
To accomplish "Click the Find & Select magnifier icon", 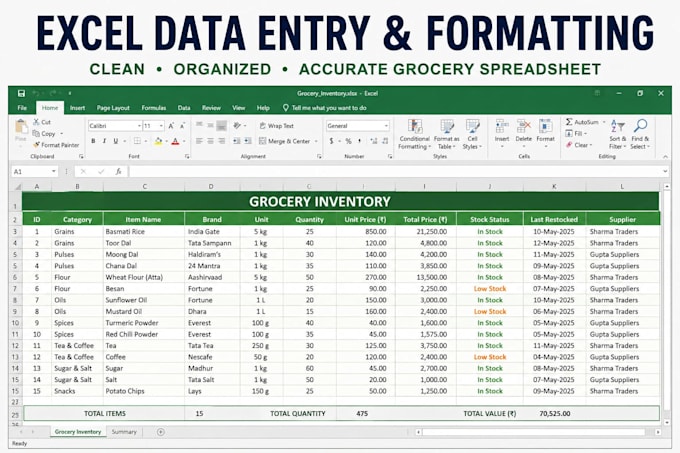I will (x=641, y=126).
